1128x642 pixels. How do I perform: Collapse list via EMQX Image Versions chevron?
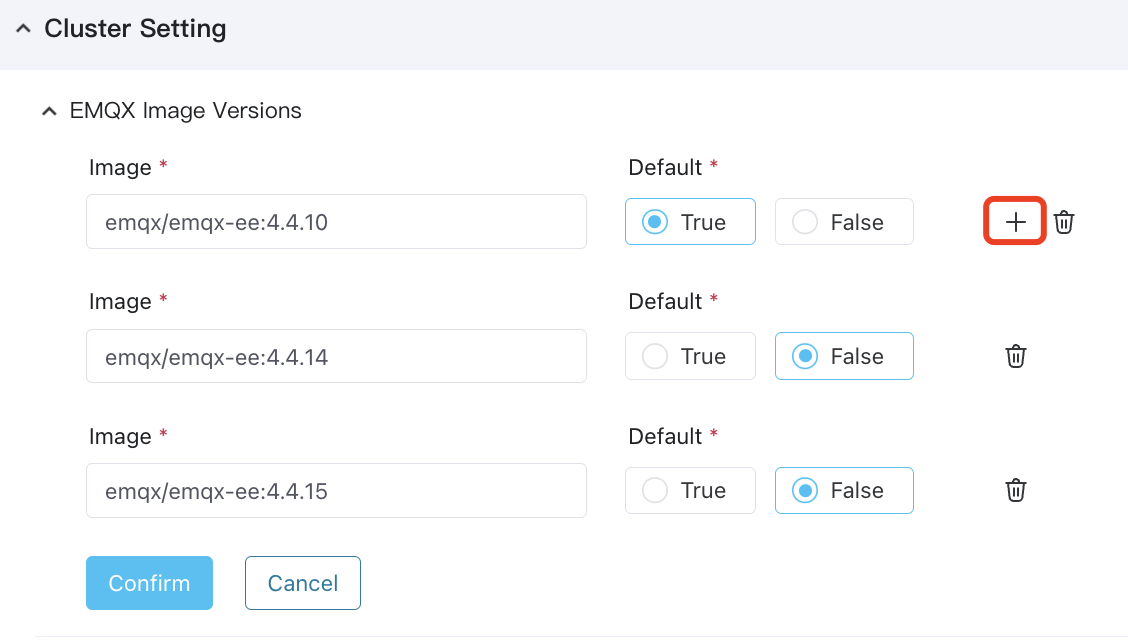(48, 112)
